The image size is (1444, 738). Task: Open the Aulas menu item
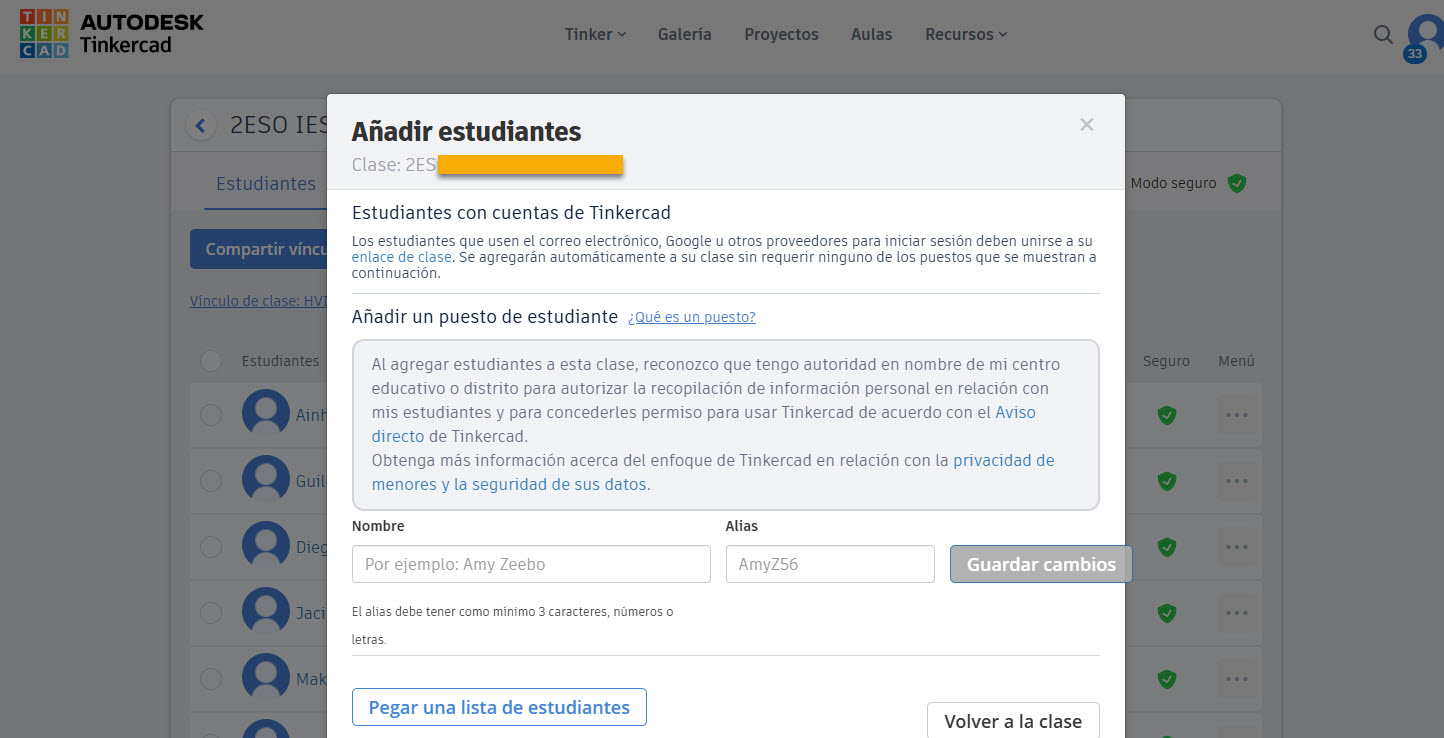[871, 34]
